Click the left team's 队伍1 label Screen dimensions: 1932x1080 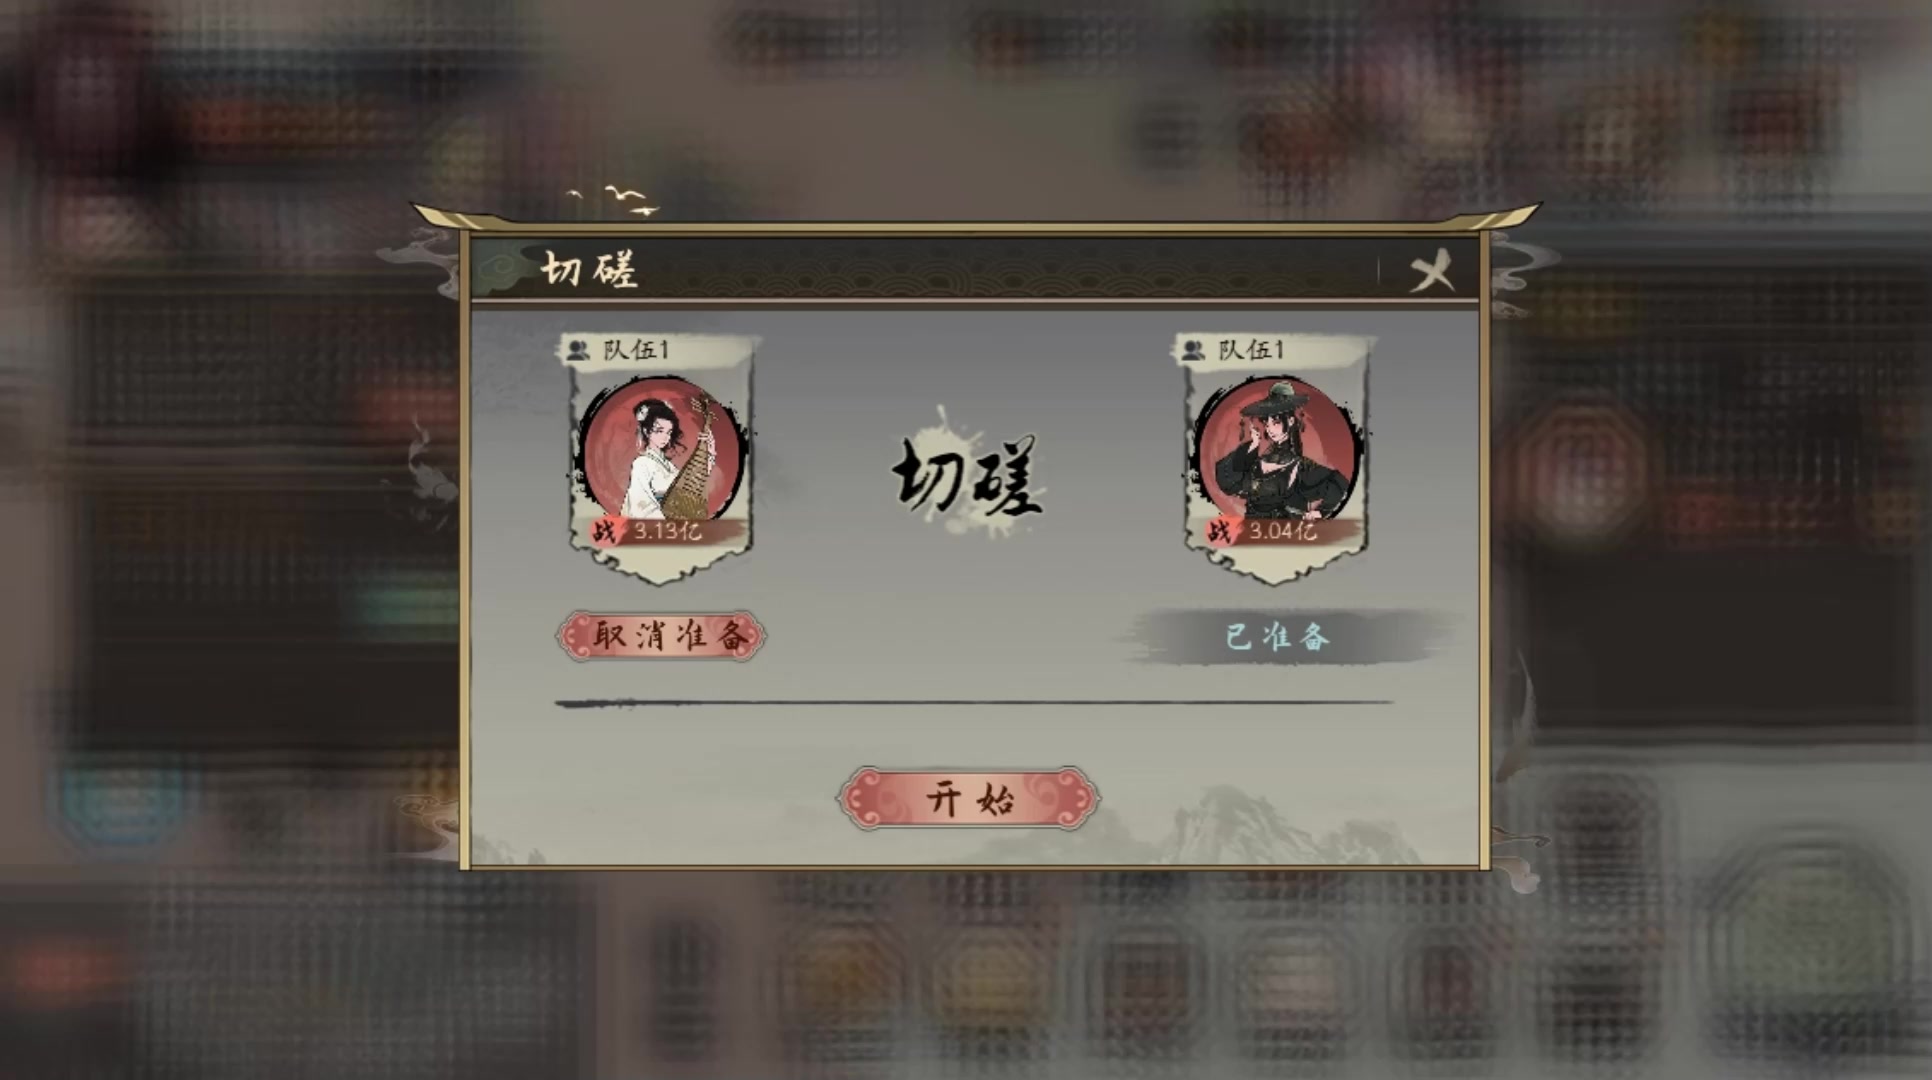(636, 350)
